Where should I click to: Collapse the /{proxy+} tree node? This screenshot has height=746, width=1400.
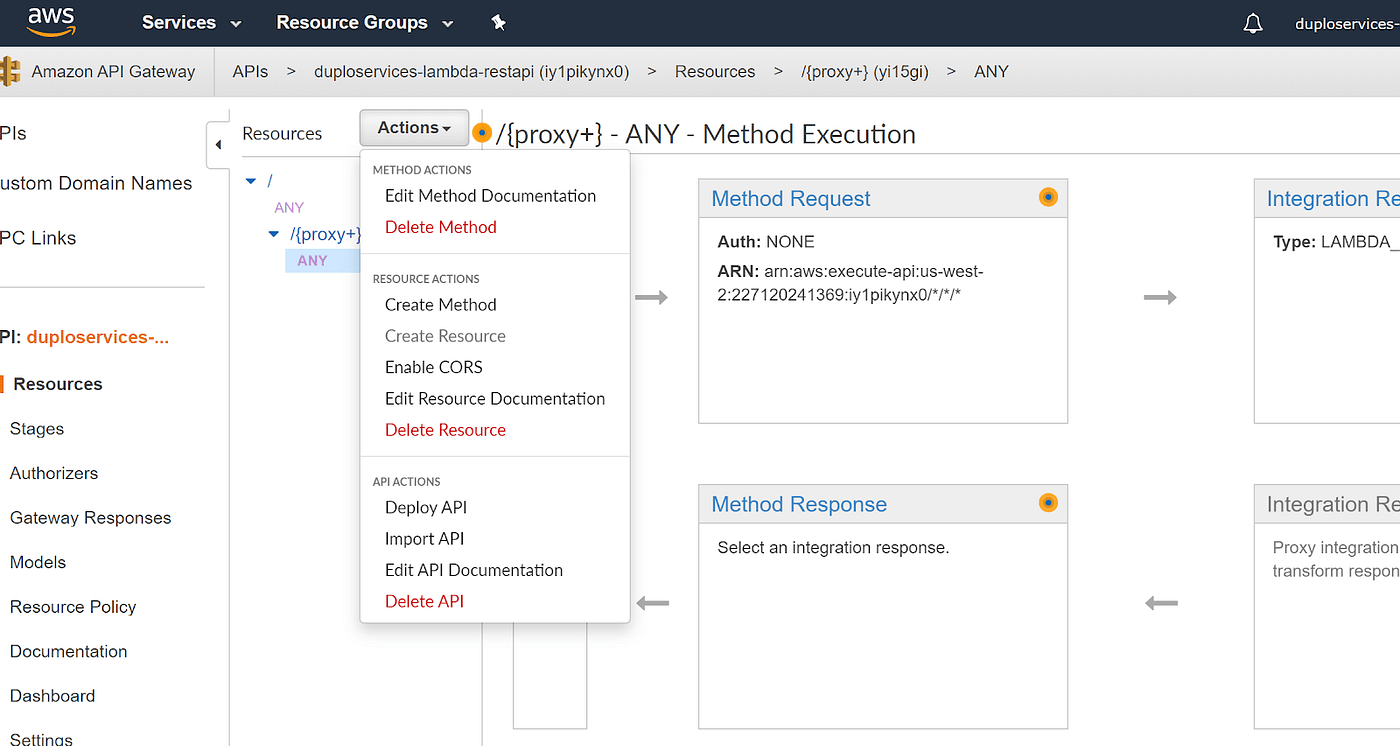274,234
